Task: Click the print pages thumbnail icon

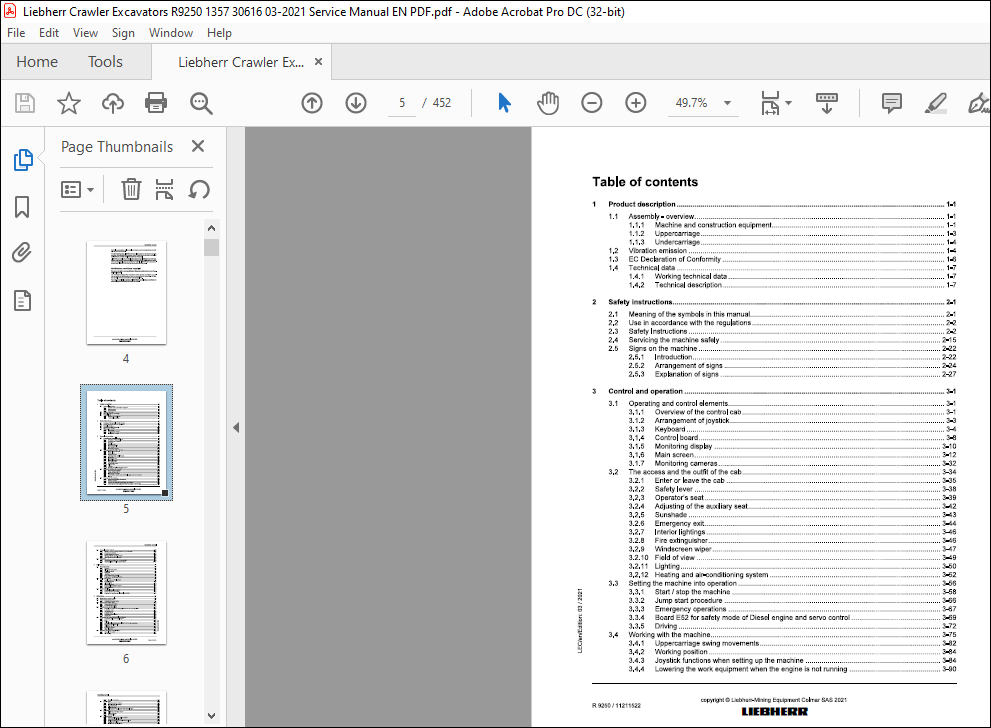Action: [164, 189]
